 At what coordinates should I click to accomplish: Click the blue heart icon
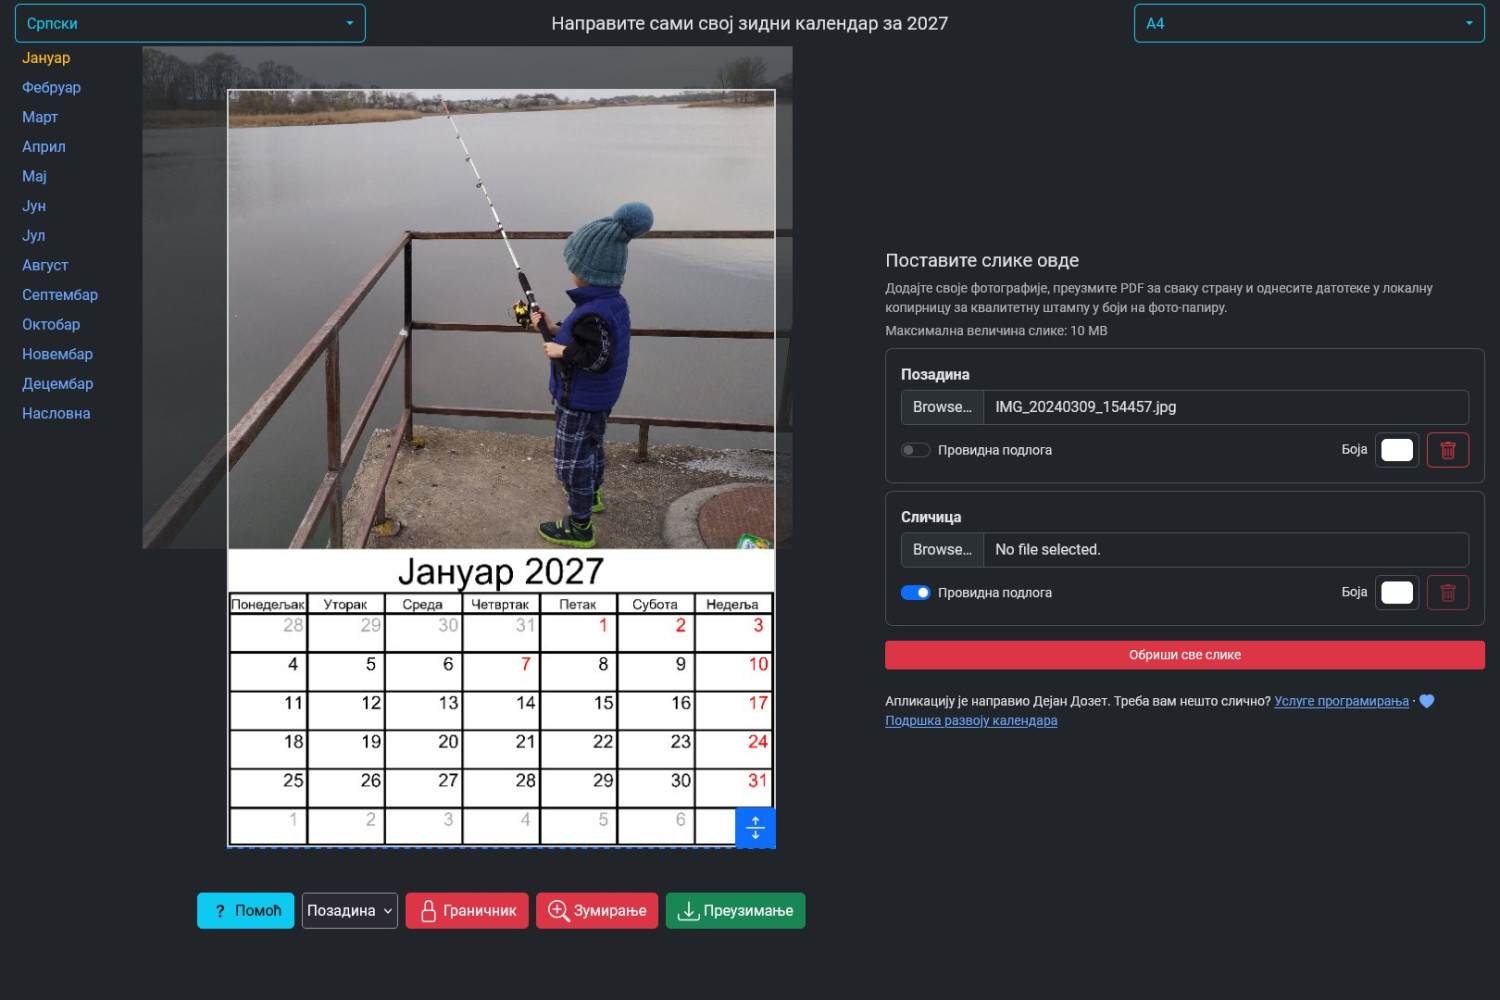point(1427,701)
